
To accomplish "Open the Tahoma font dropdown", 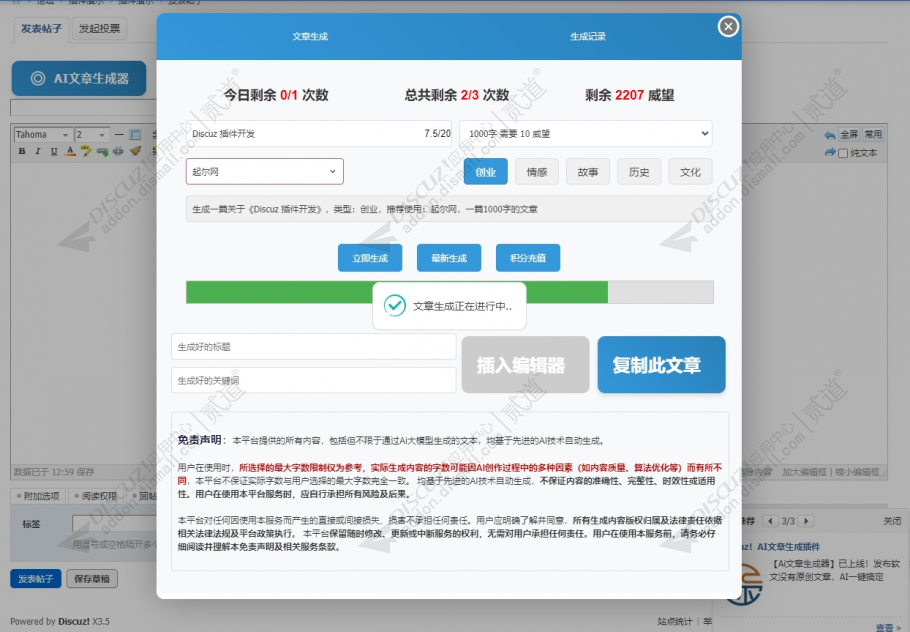I will [43, 135].
